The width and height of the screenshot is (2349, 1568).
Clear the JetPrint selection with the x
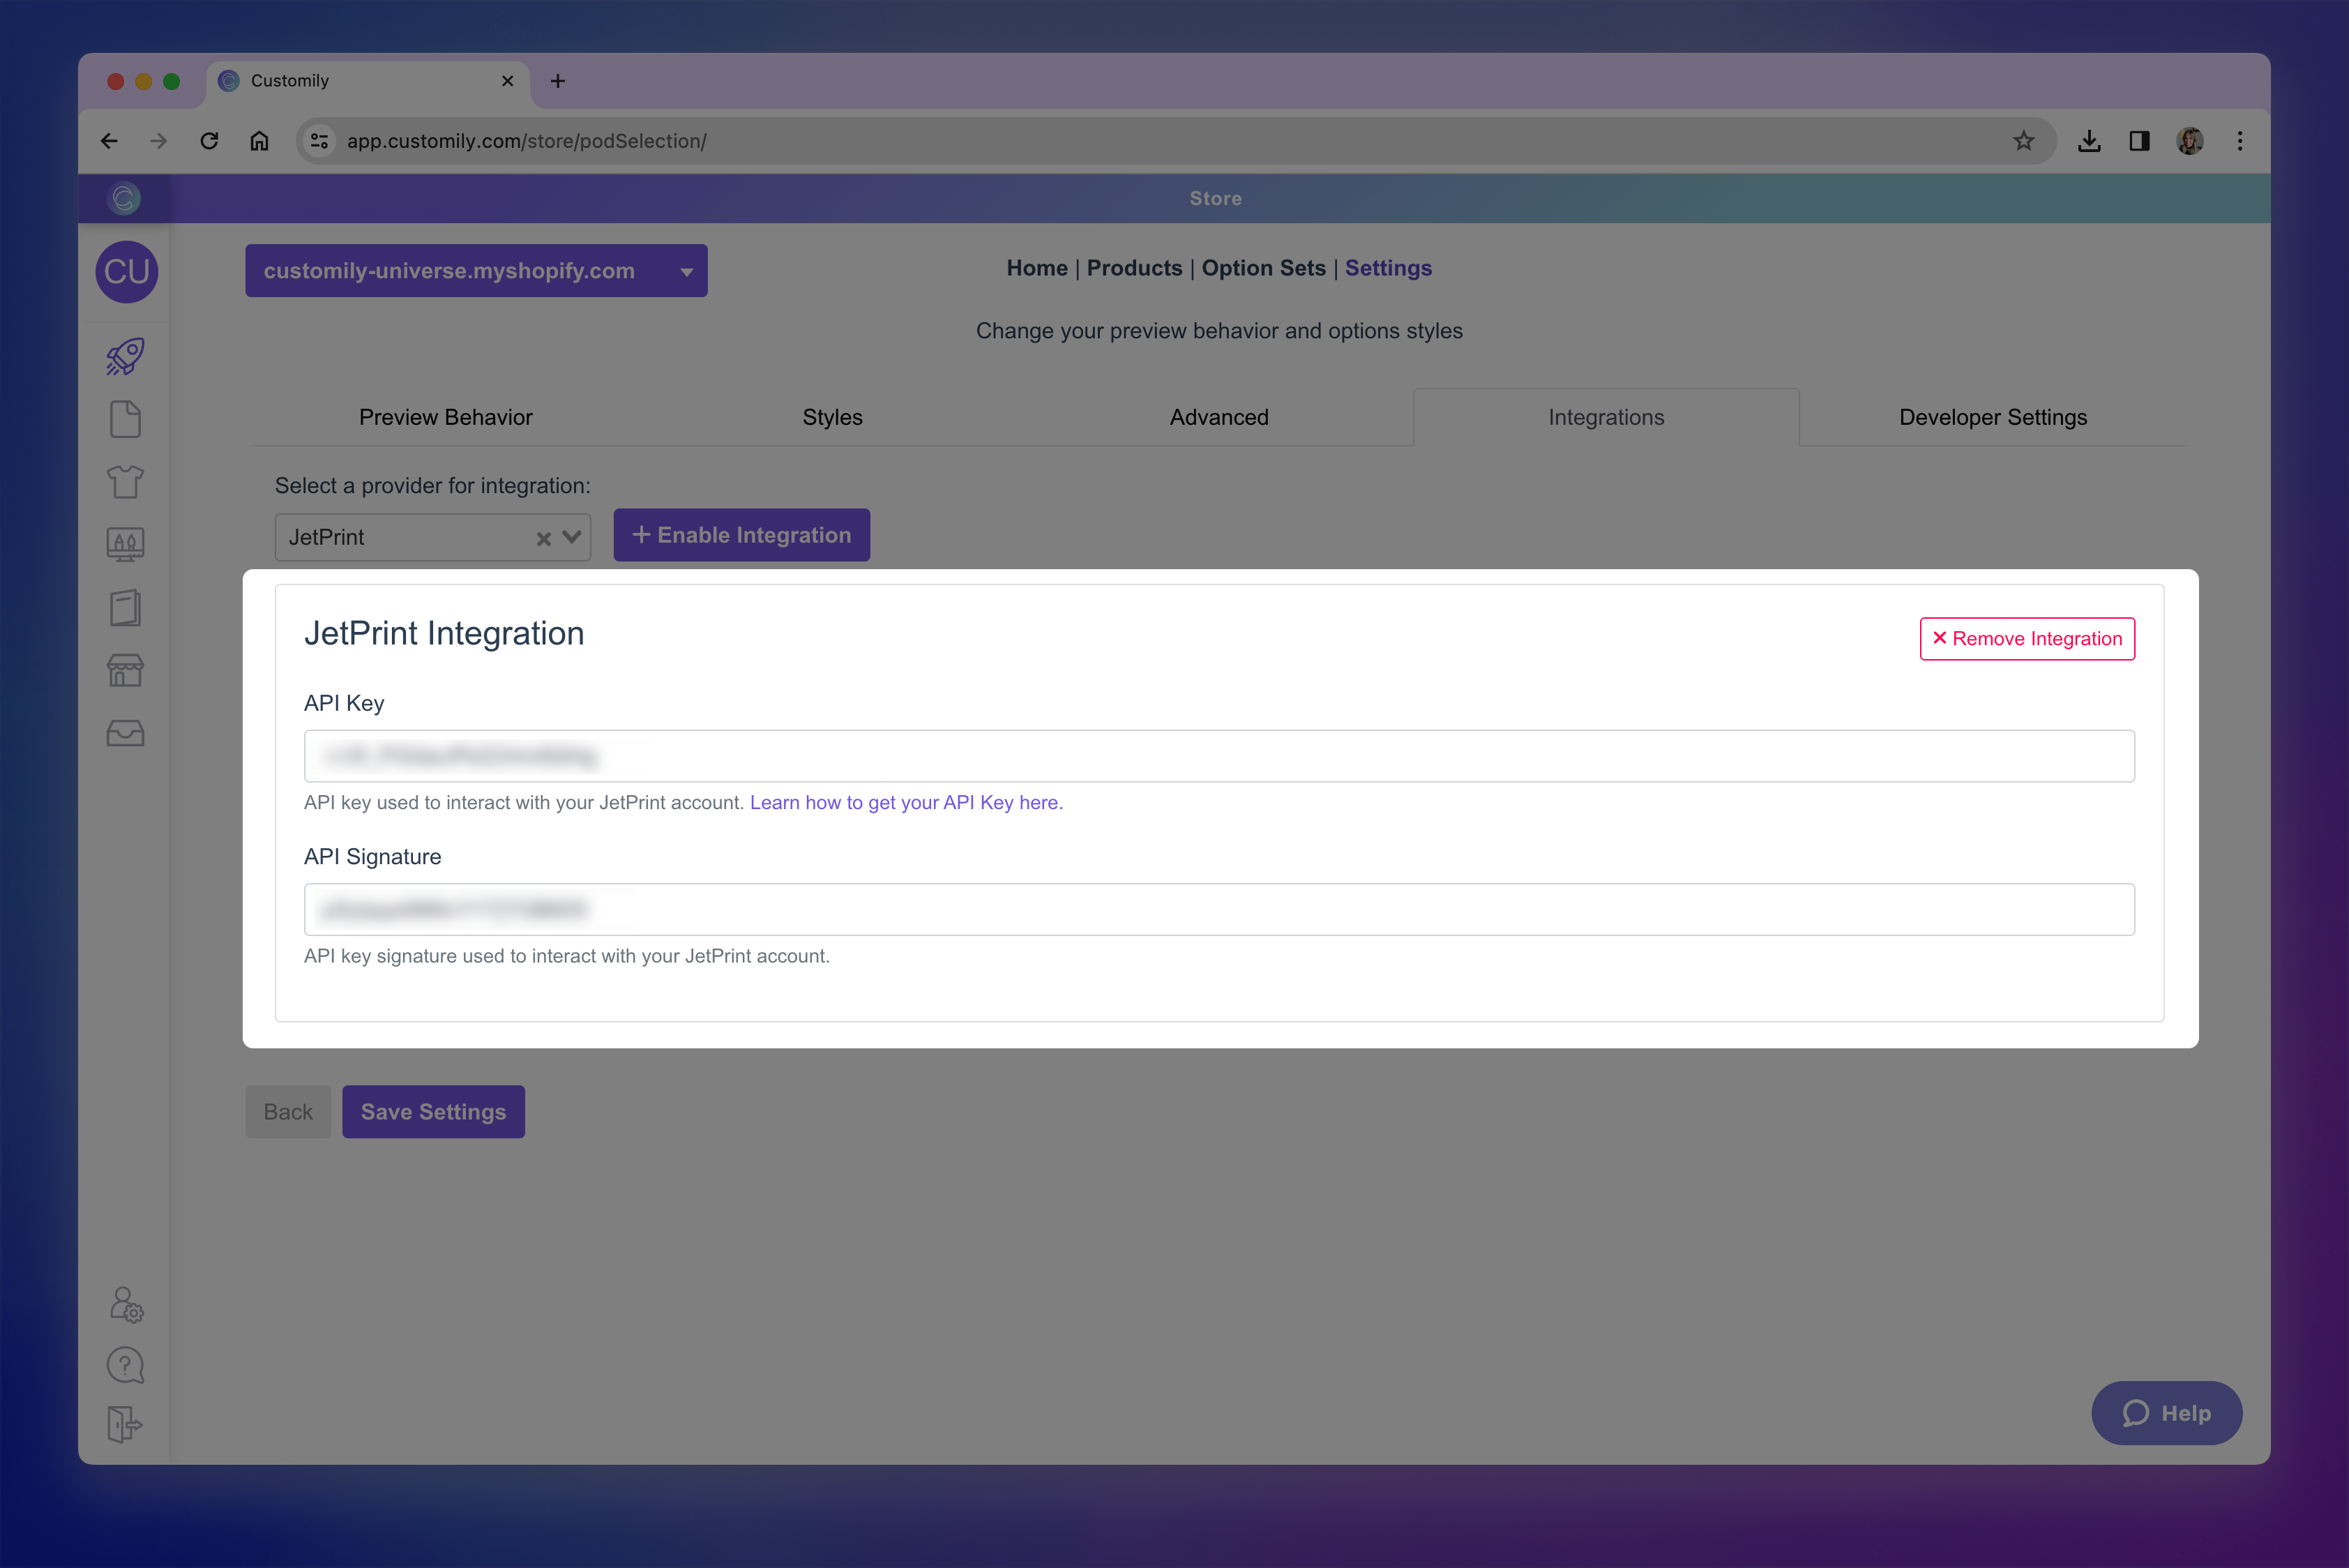543,537
